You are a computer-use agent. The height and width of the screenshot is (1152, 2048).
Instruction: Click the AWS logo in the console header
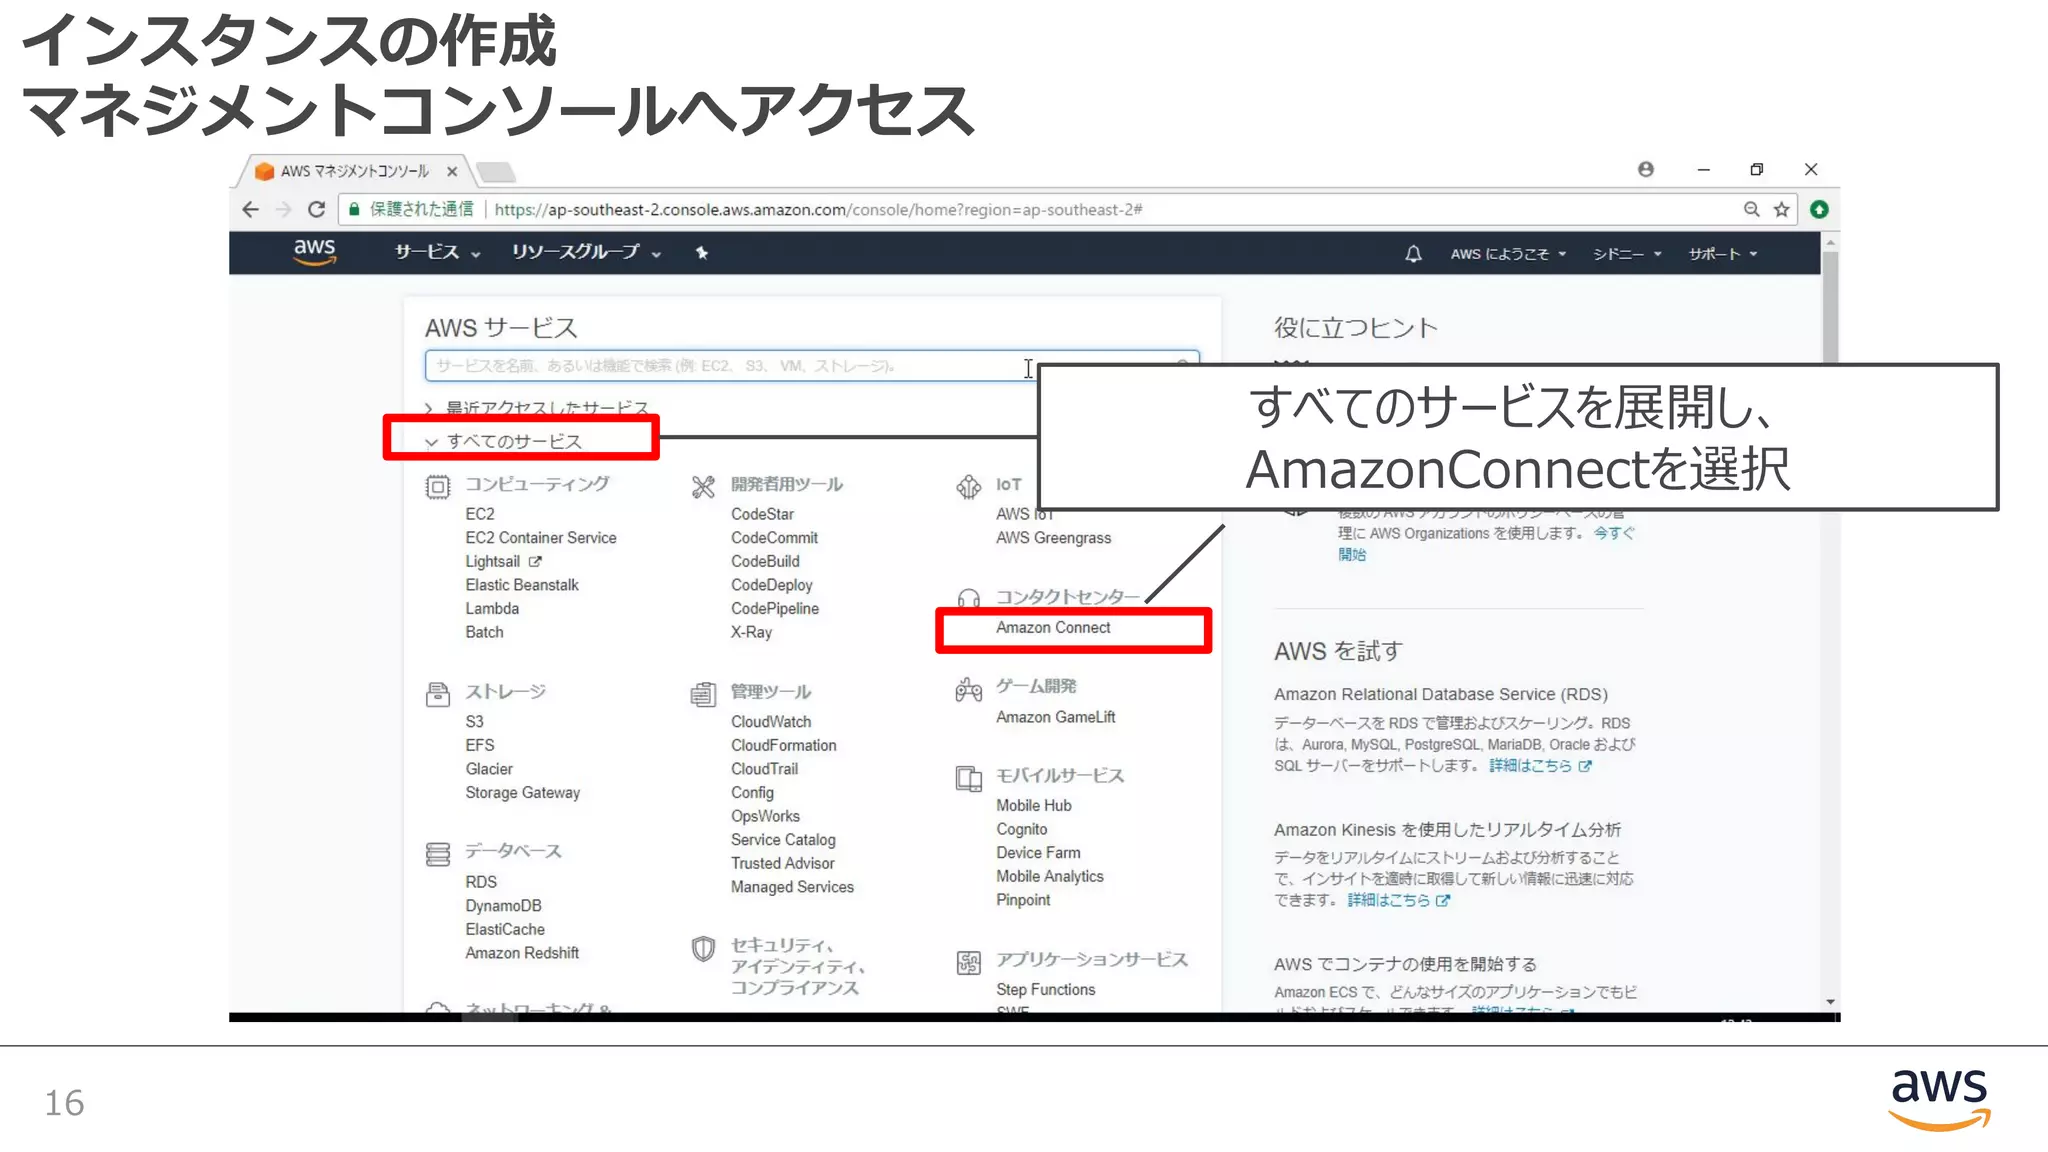(314, 252)
